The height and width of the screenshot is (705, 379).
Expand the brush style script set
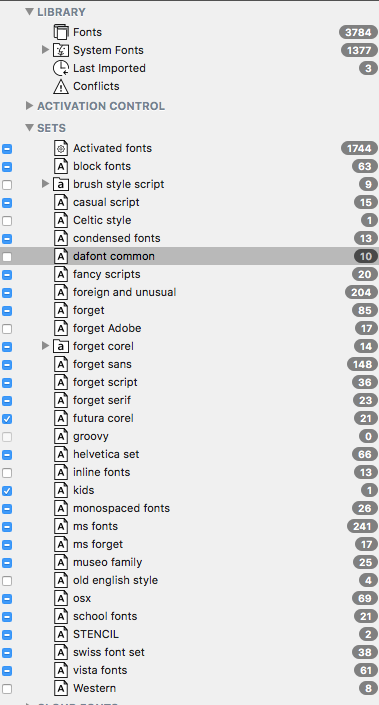point(45,183)
